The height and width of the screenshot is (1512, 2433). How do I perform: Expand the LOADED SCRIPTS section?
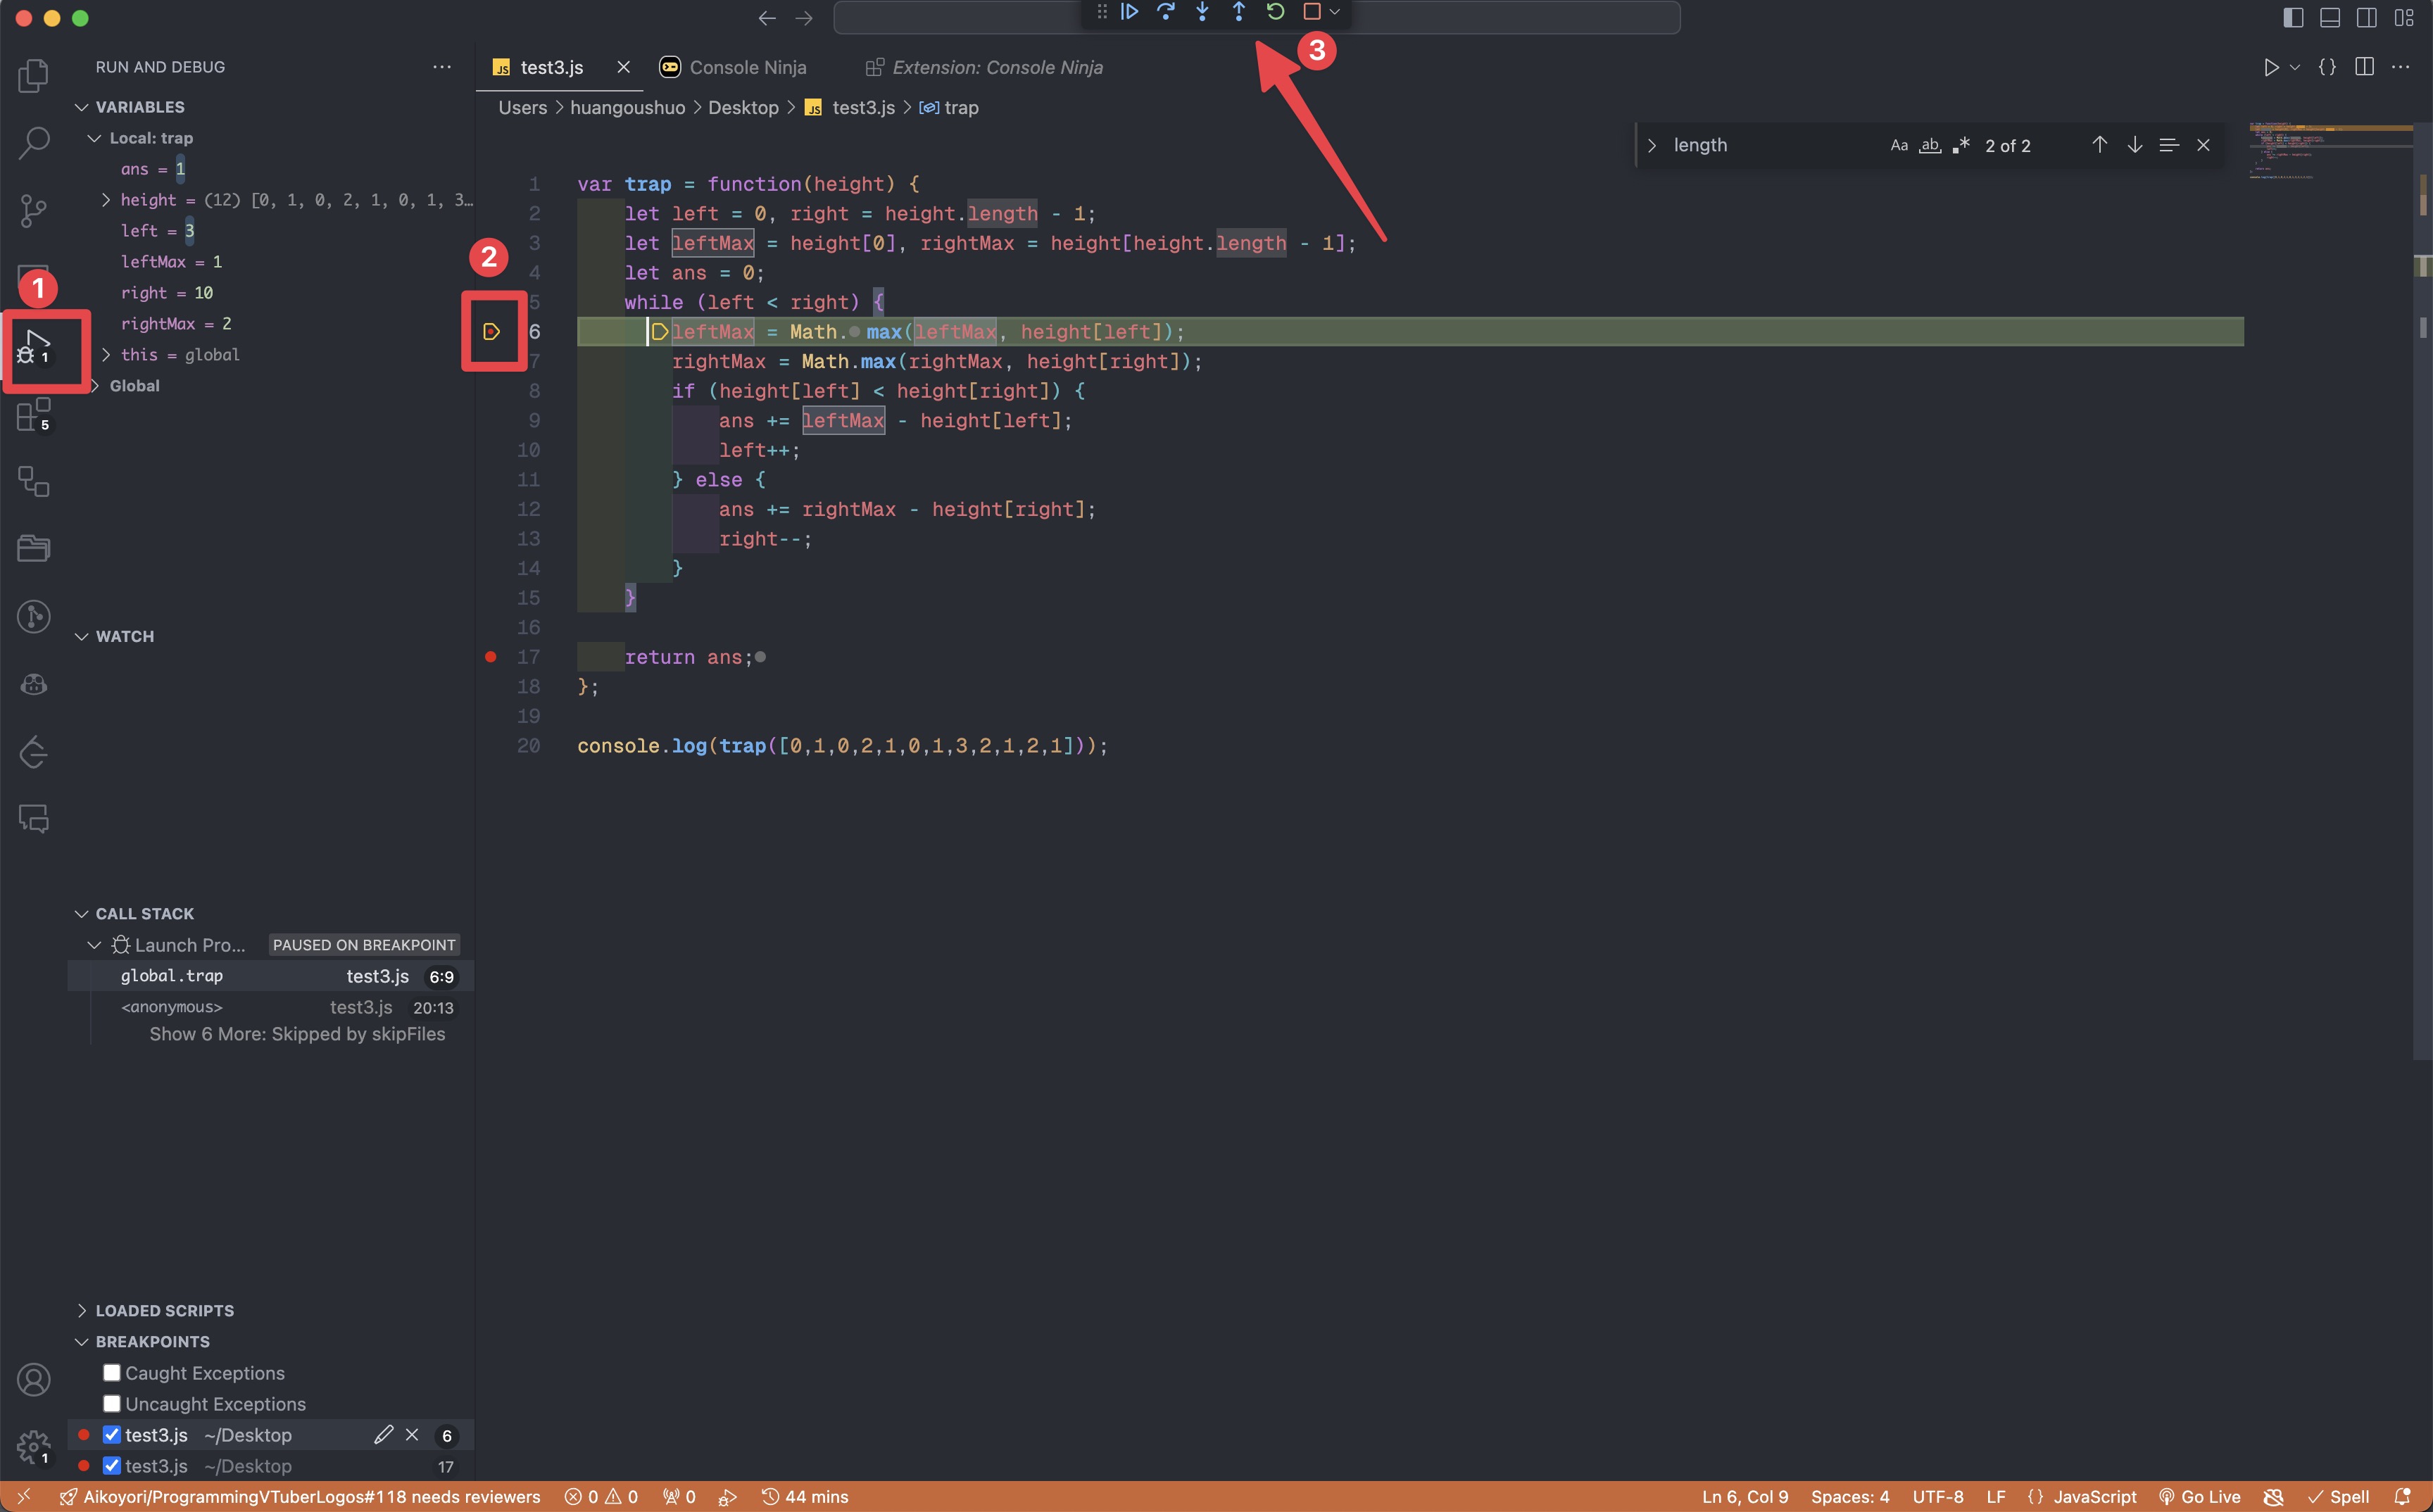82,1311
